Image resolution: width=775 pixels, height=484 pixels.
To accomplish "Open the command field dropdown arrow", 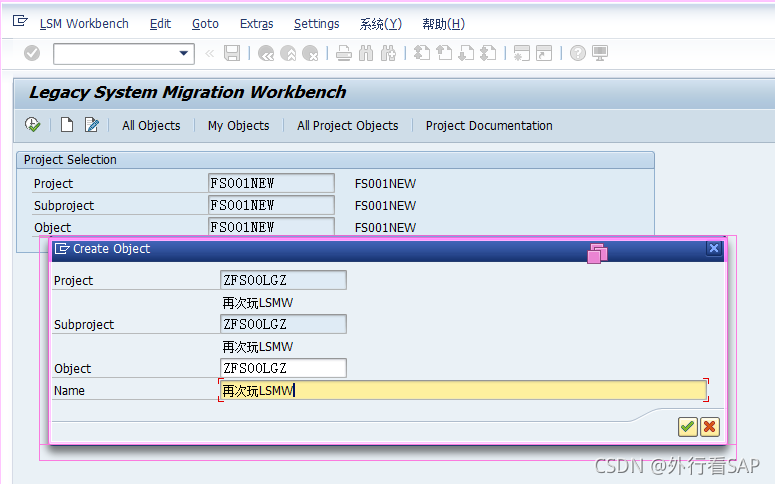I will tap(184, 53).
